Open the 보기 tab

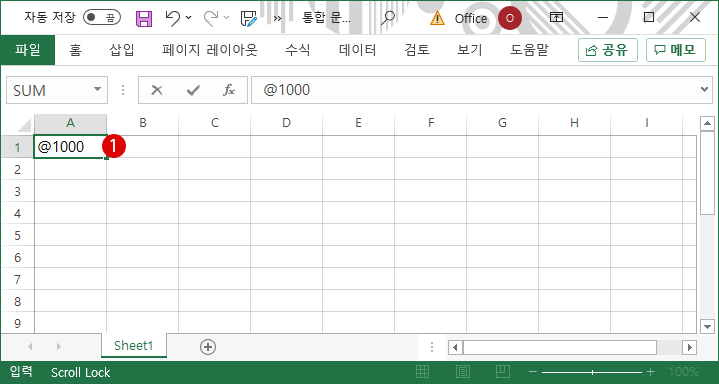click(470, 50)
